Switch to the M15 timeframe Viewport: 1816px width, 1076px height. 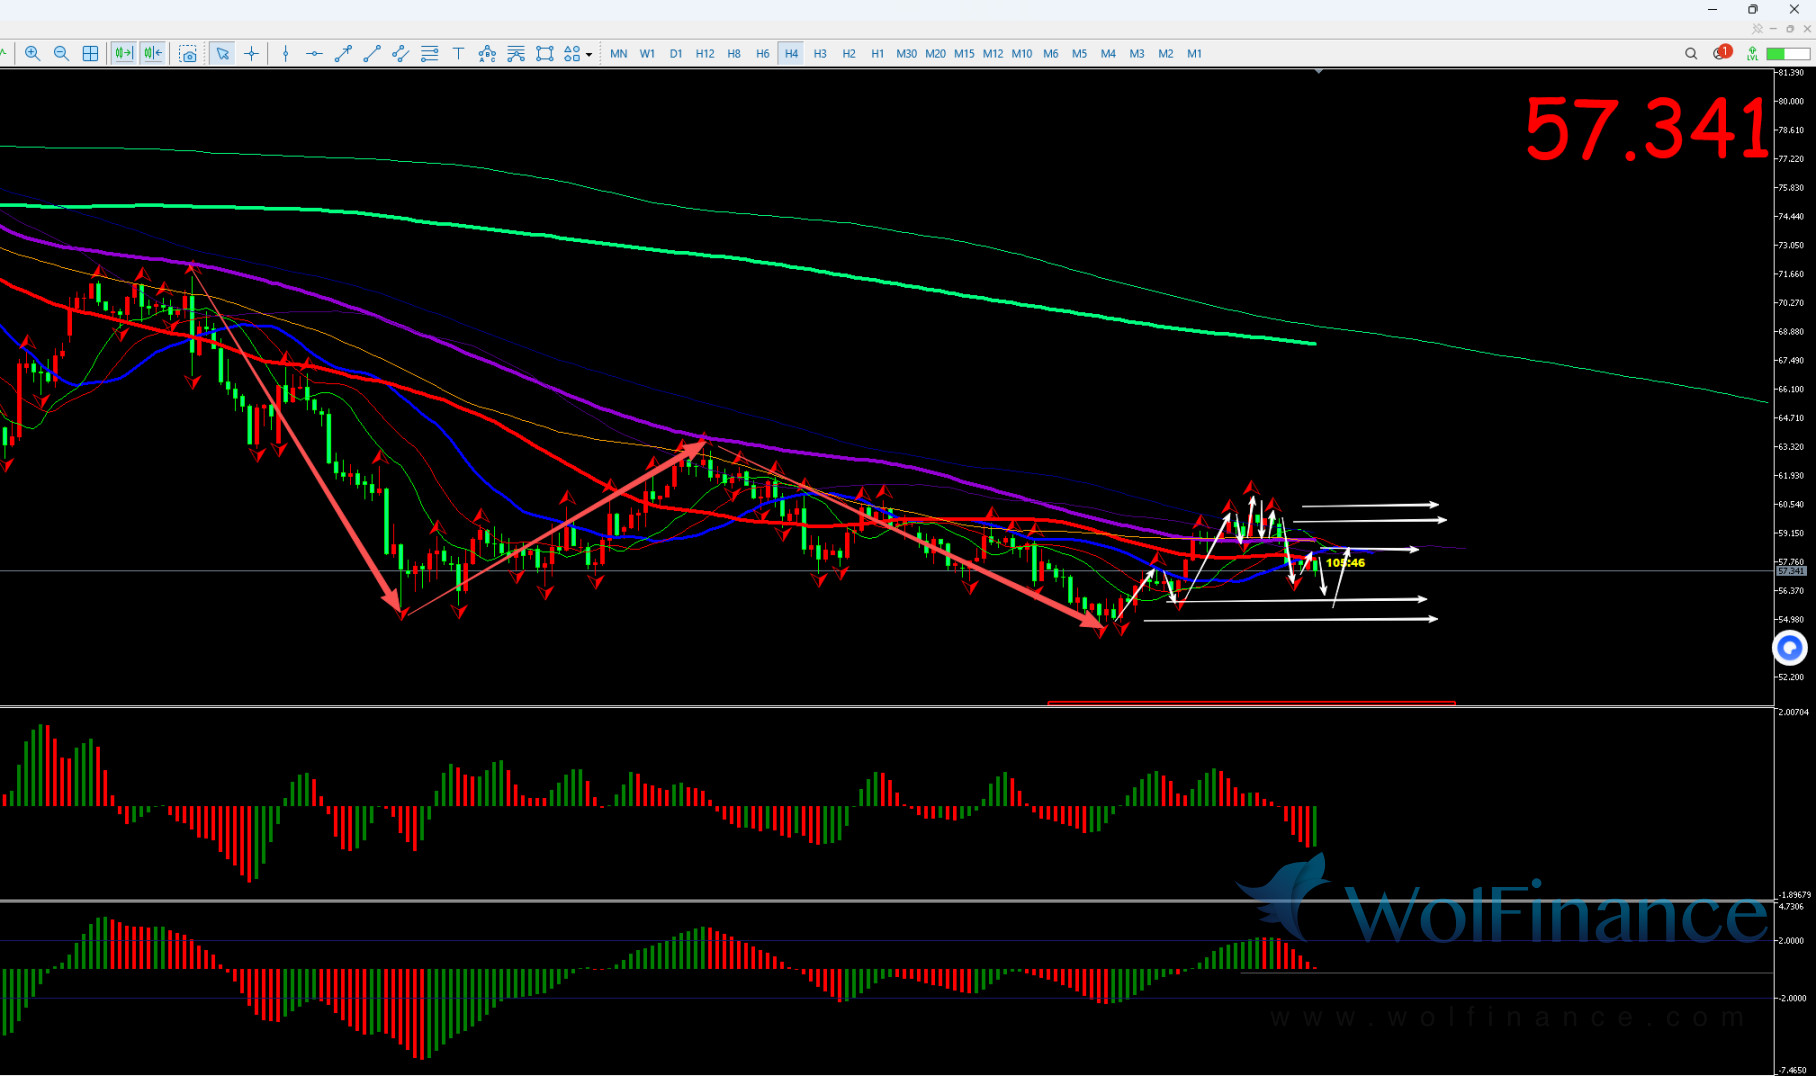tap(964, 54)
